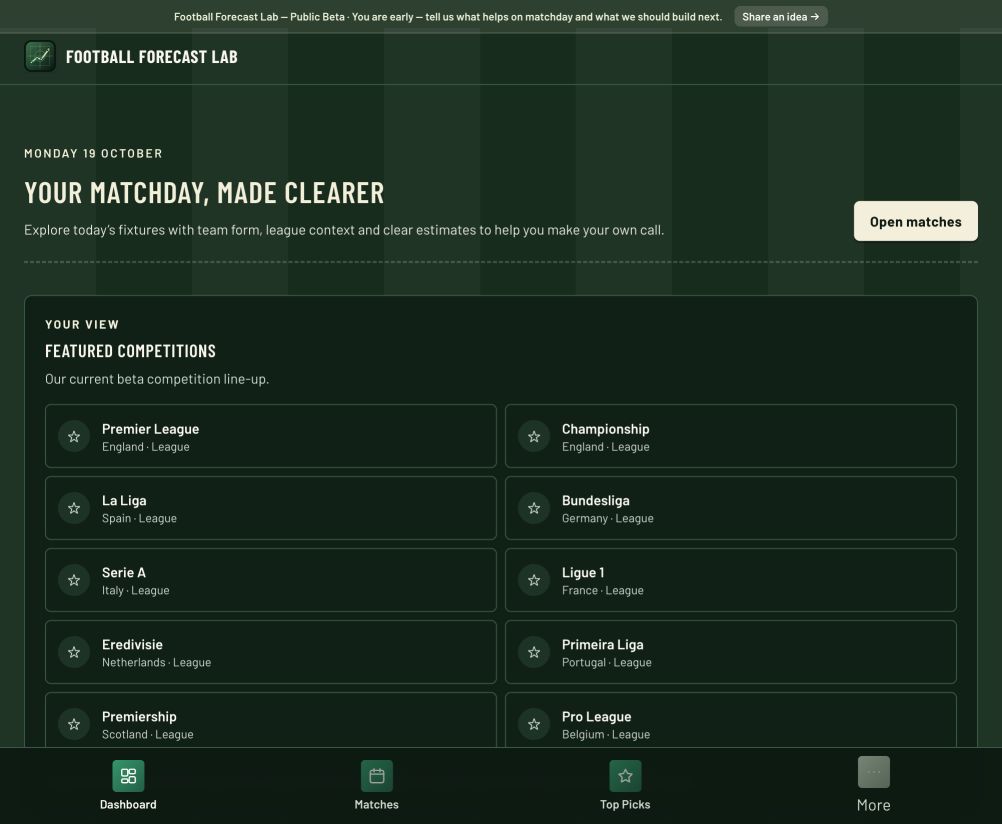Image resolution: width=1002 pixels, height=824 pixels.
Task: Select the Bundesliga competition name
Action: (x=596, y=501)
